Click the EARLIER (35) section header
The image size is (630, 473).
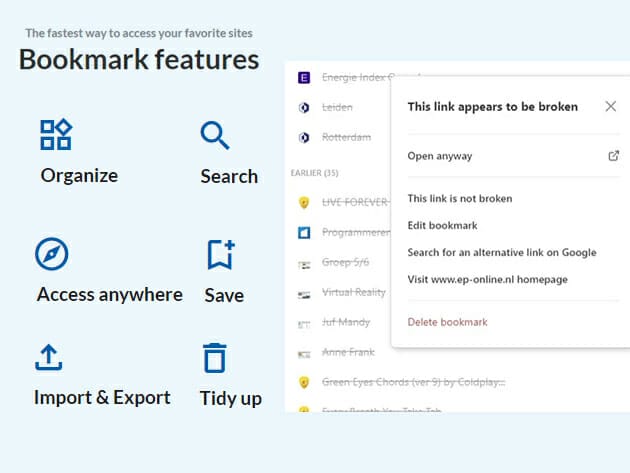314,173
